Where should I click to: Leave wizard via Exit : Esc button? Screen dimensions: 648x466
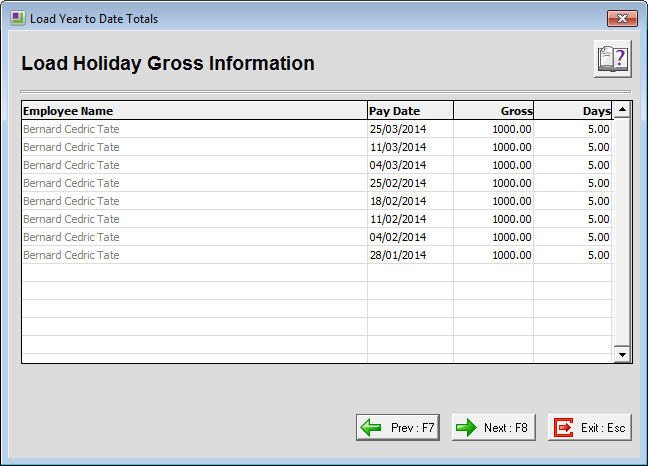point(590,427)
